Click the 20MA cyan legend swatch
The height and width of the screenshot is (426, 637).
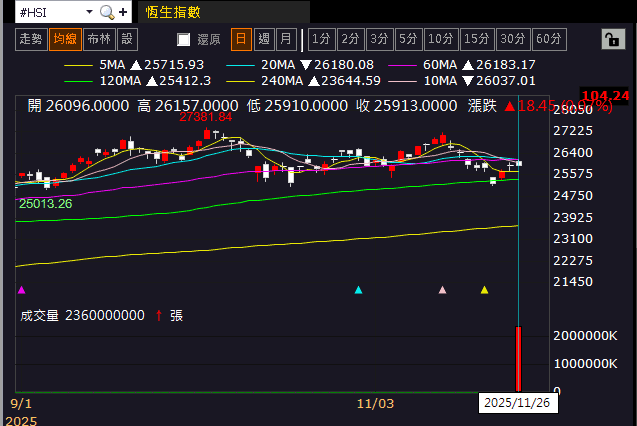coord(240,65)
